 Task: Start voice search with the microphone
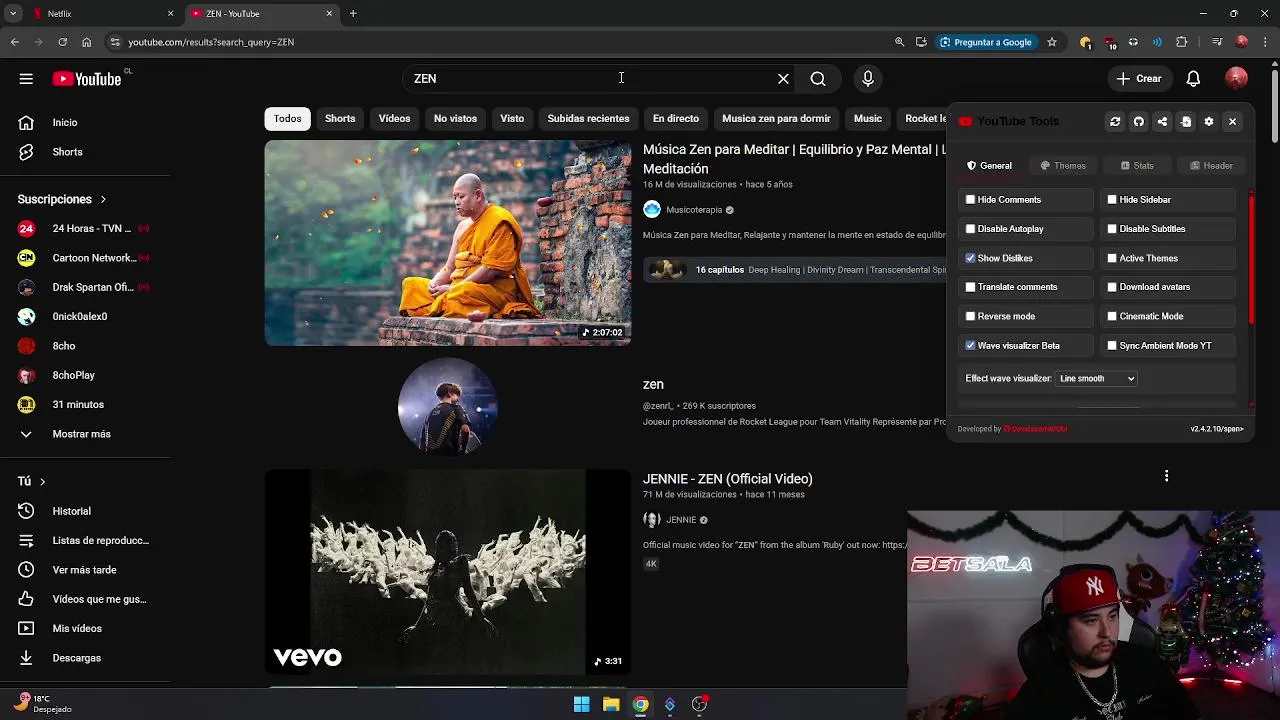pos(868,79)
